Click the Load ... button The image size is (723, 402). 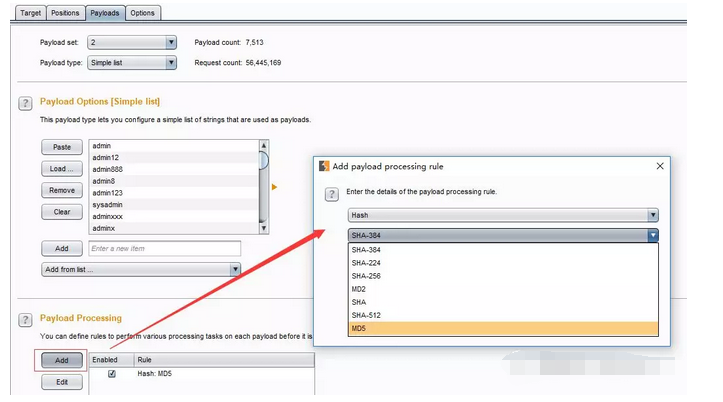point(62,169)
